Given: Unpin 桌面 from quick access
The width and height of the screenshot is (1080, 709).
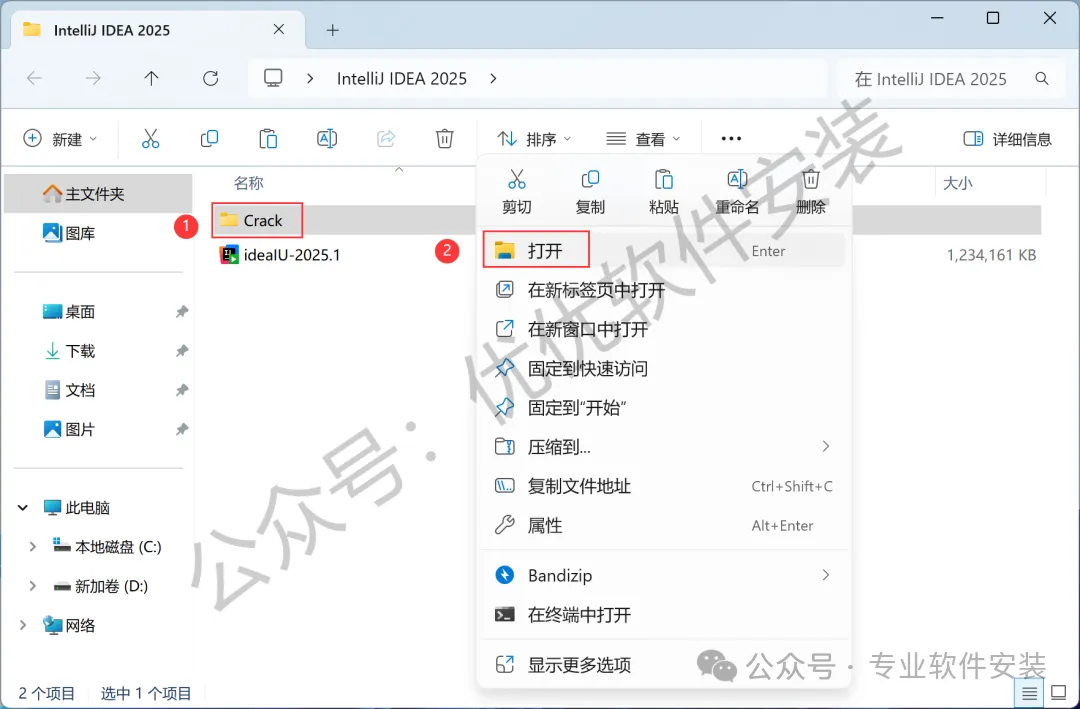Looking at the screenshot, I should pyautogui.click(x=182, y=312).
